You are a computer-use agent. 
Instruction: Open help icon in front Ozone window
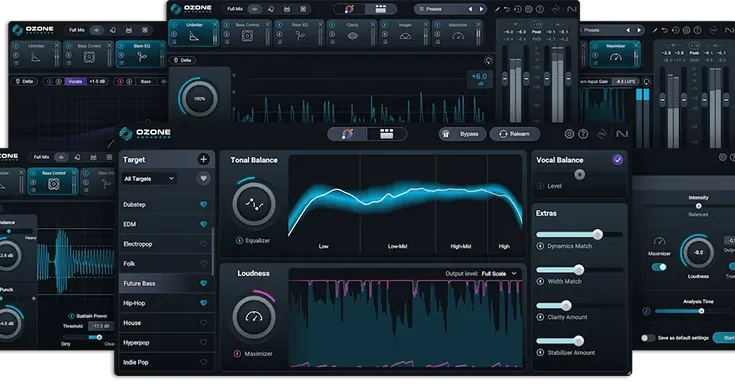coord(583,134)
